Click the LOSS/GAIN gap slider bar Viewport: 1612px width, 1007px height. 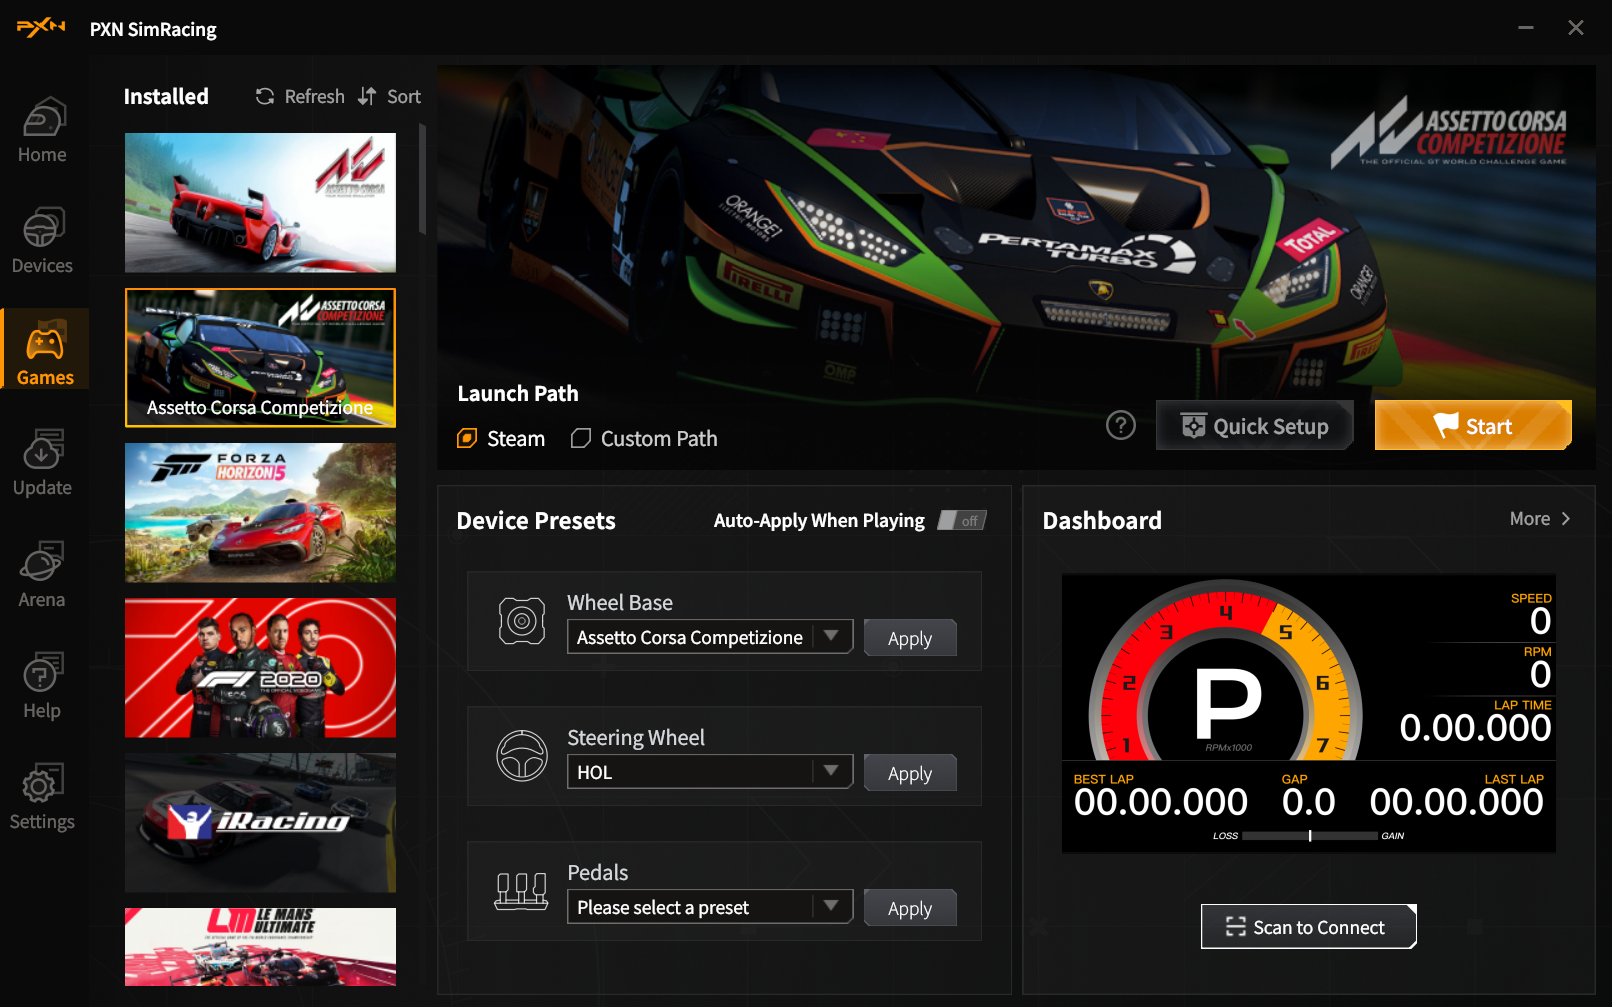[x=1309, y=836]
